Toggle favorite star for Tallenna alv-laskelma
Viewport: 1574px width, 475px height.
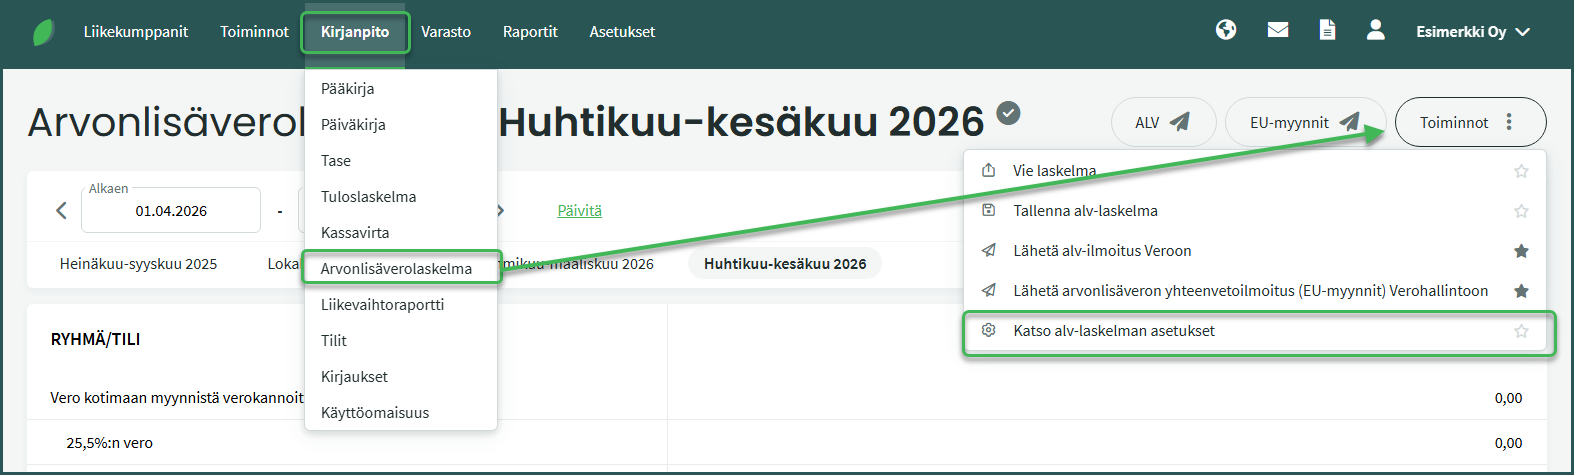pos(1521,211)
